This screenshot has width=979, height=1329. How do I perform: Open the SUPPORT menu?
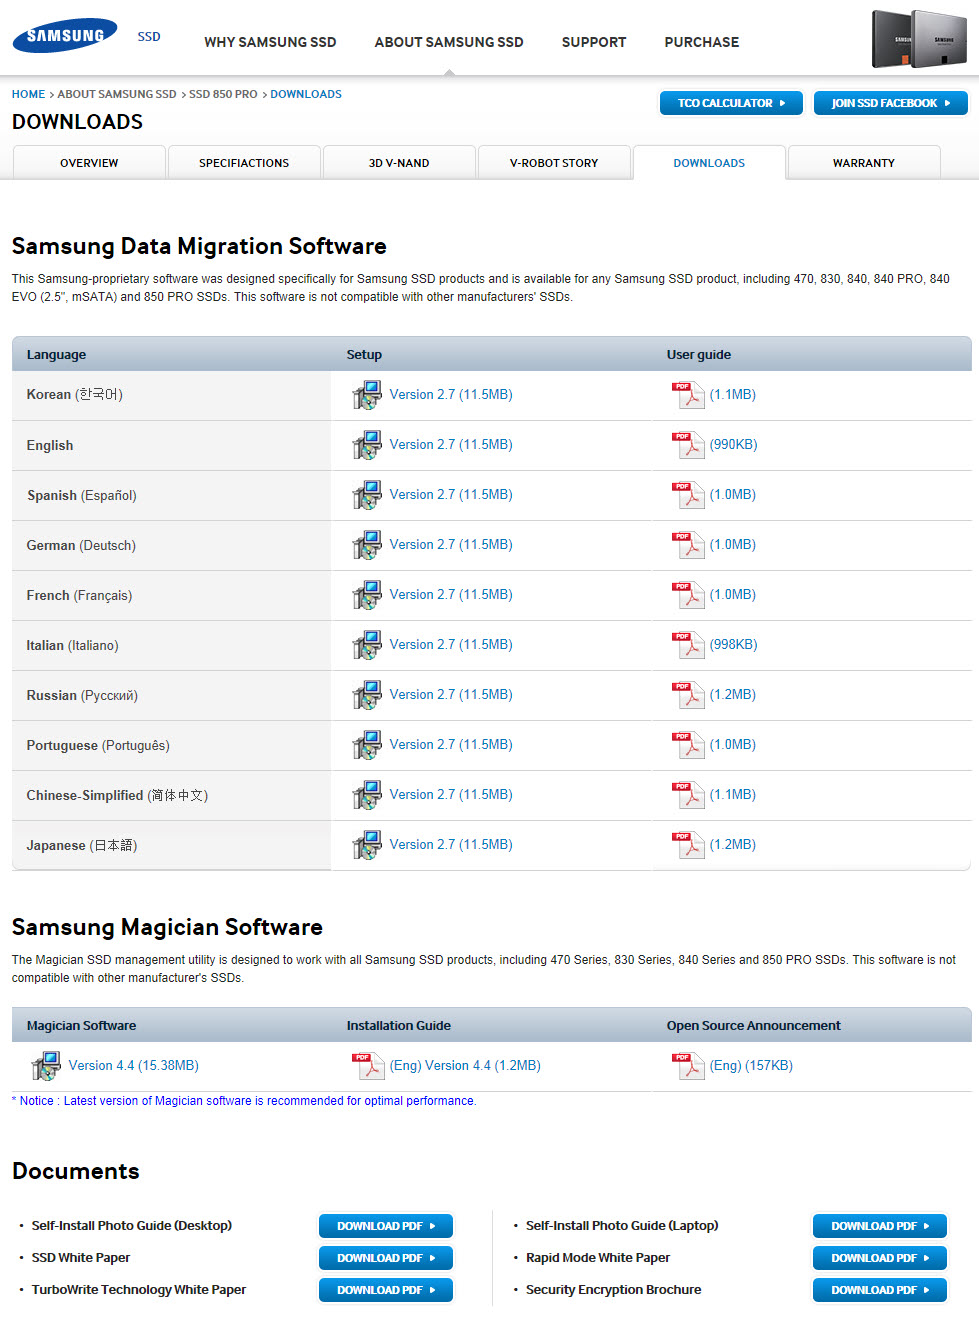click(x=594, y=42)
